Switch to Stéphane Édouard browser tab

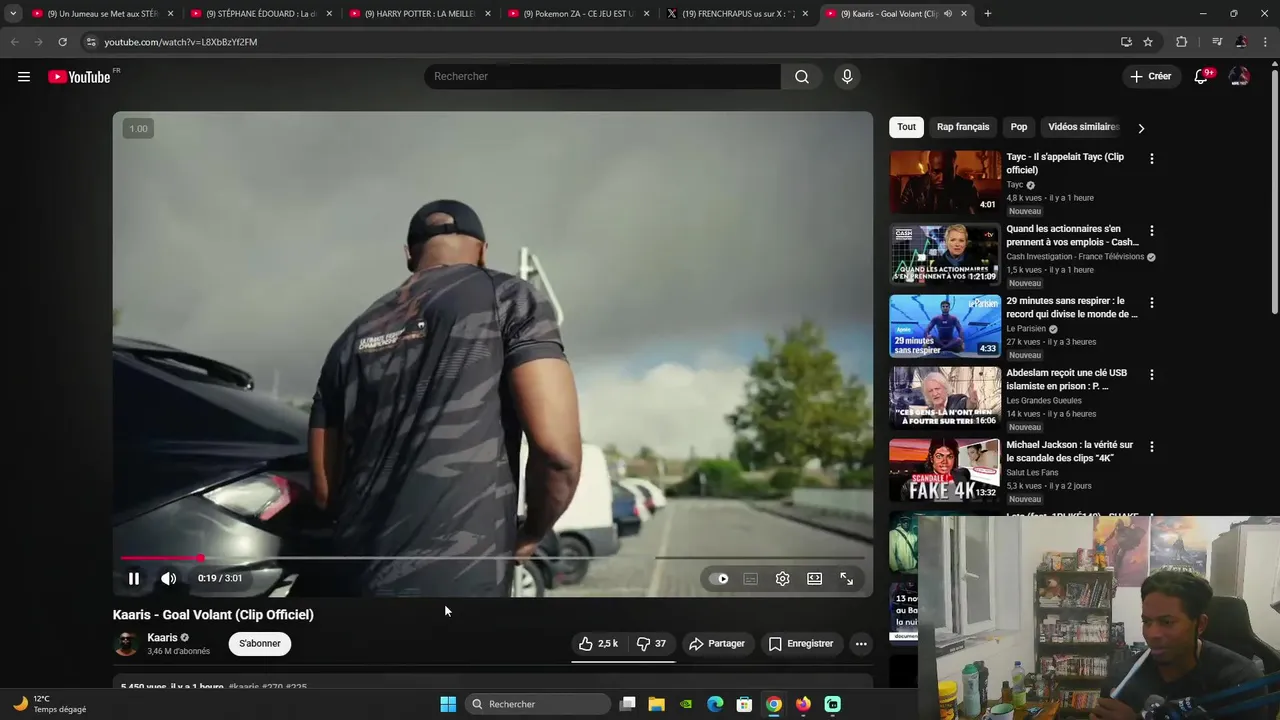(x=260, y=14)
